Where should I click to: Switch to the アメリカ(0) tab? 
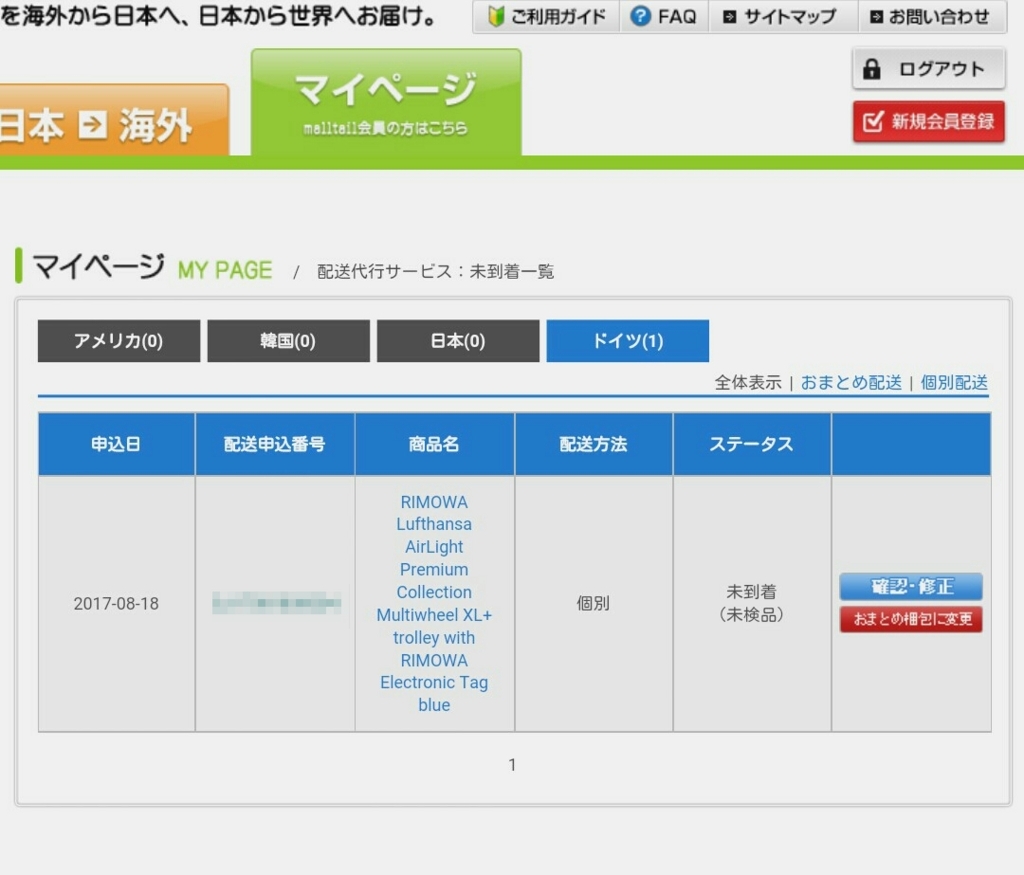pyautogui.click(x=119, y=341)
